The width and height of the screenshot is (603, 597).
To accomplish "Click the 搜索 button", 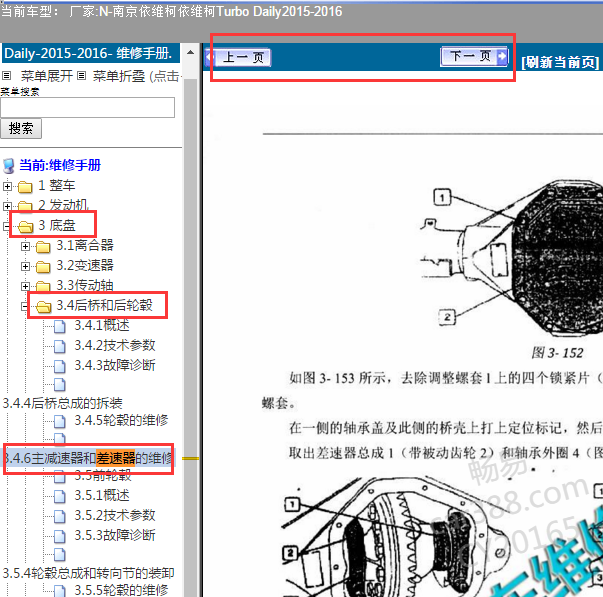I will (x=21, y=128).
